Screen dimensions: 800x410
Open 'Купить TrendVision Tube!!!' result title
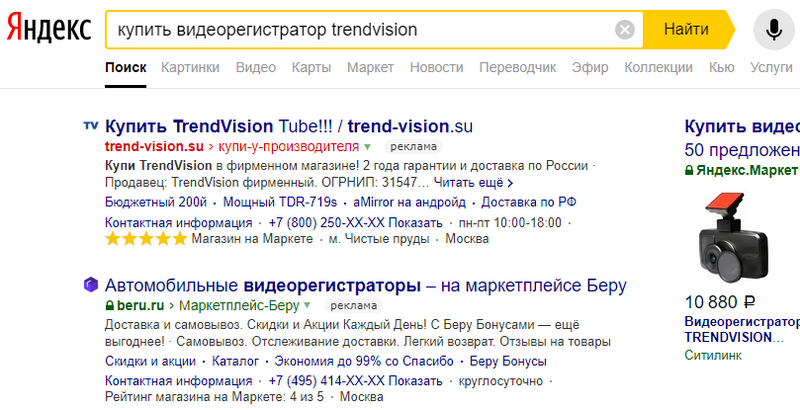[289, 126]
